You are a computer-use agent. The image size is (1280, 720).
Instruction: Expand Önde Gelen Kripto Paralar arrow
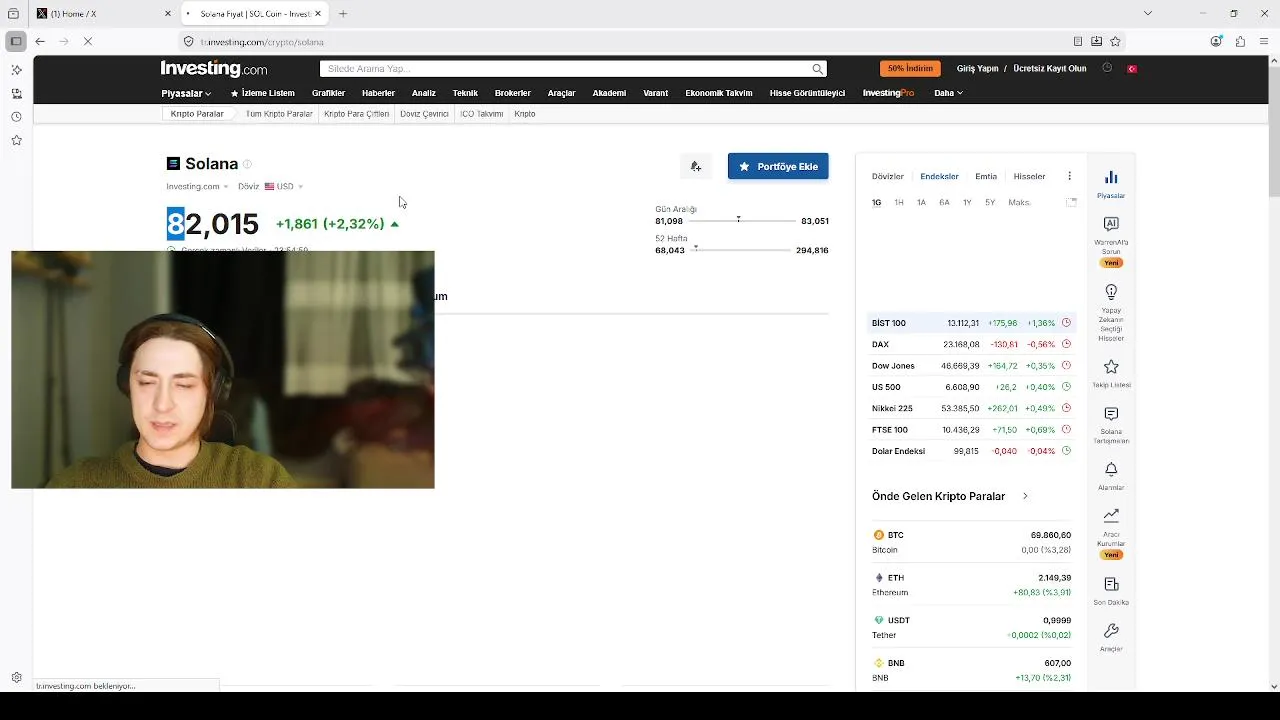1025,496
